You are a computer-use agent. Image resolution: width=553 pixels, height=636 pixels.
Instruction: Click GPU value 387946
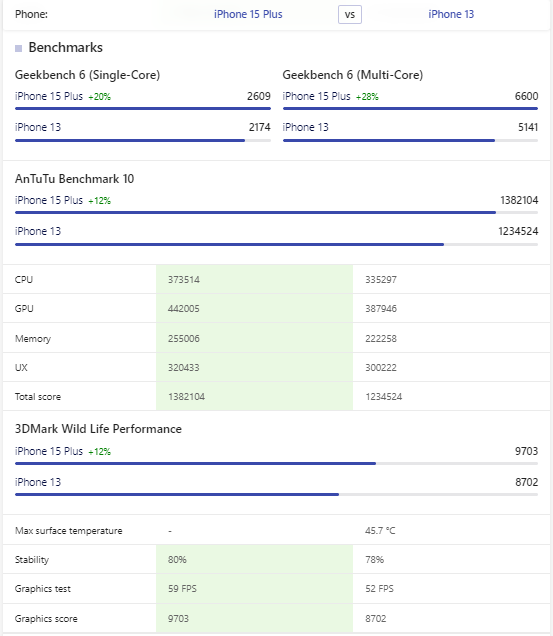coord(381,309)
